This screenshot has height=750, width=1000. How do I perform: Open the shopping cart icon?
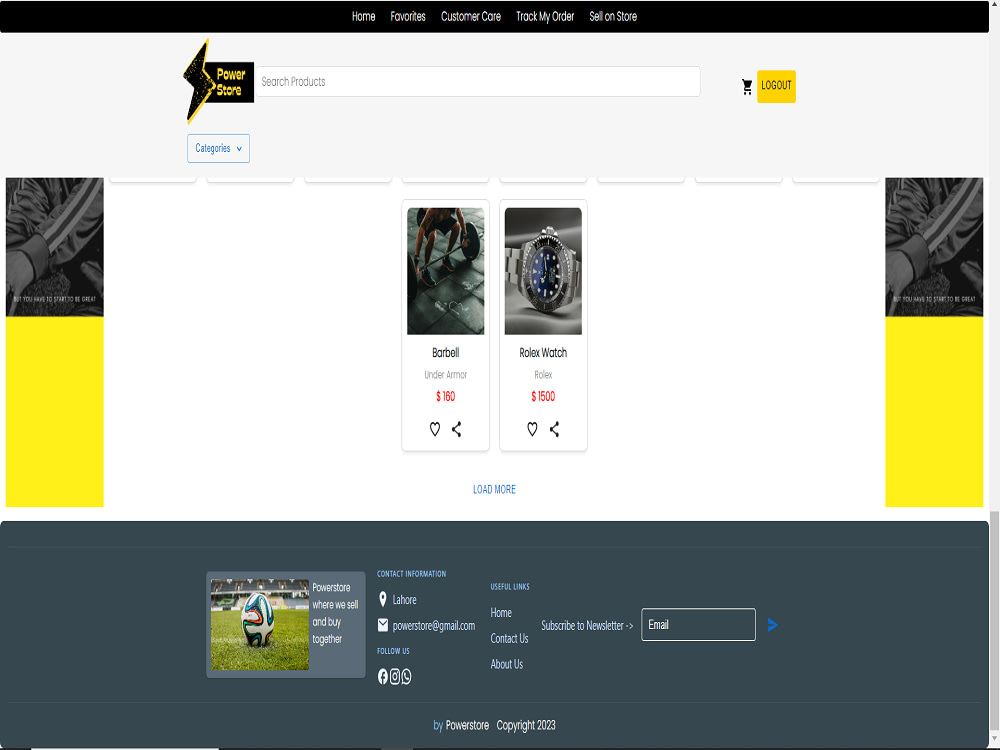[x=747, y=87]
